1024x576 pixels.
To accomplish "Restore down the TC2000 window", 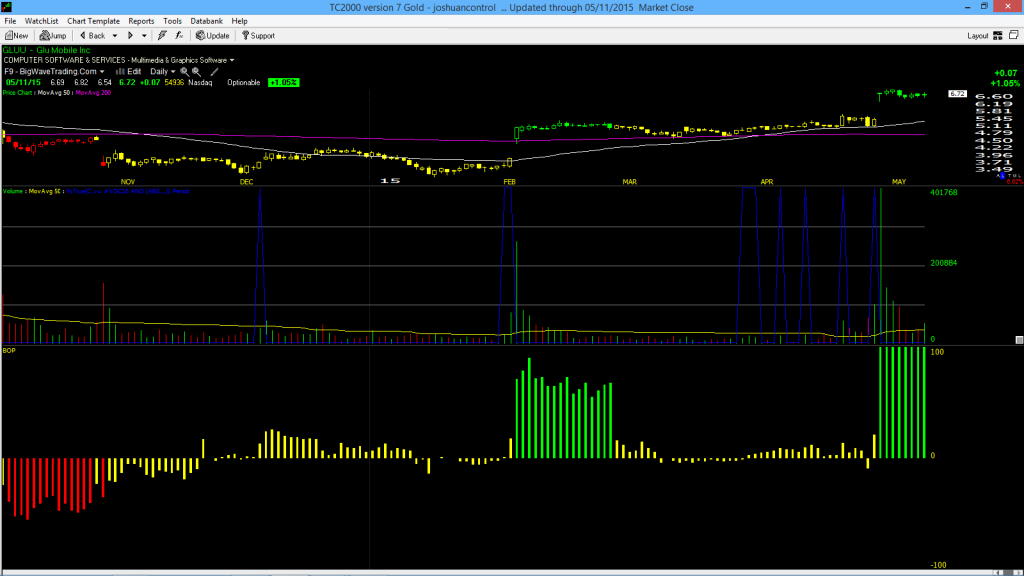I will 984,7.
